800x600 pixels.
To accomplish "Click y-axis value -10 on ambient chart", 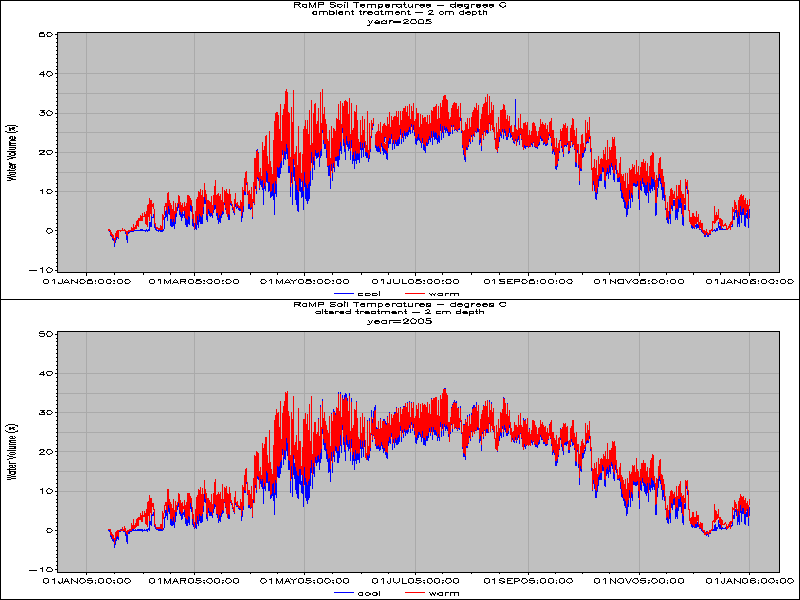I will [x=43, y=269].
